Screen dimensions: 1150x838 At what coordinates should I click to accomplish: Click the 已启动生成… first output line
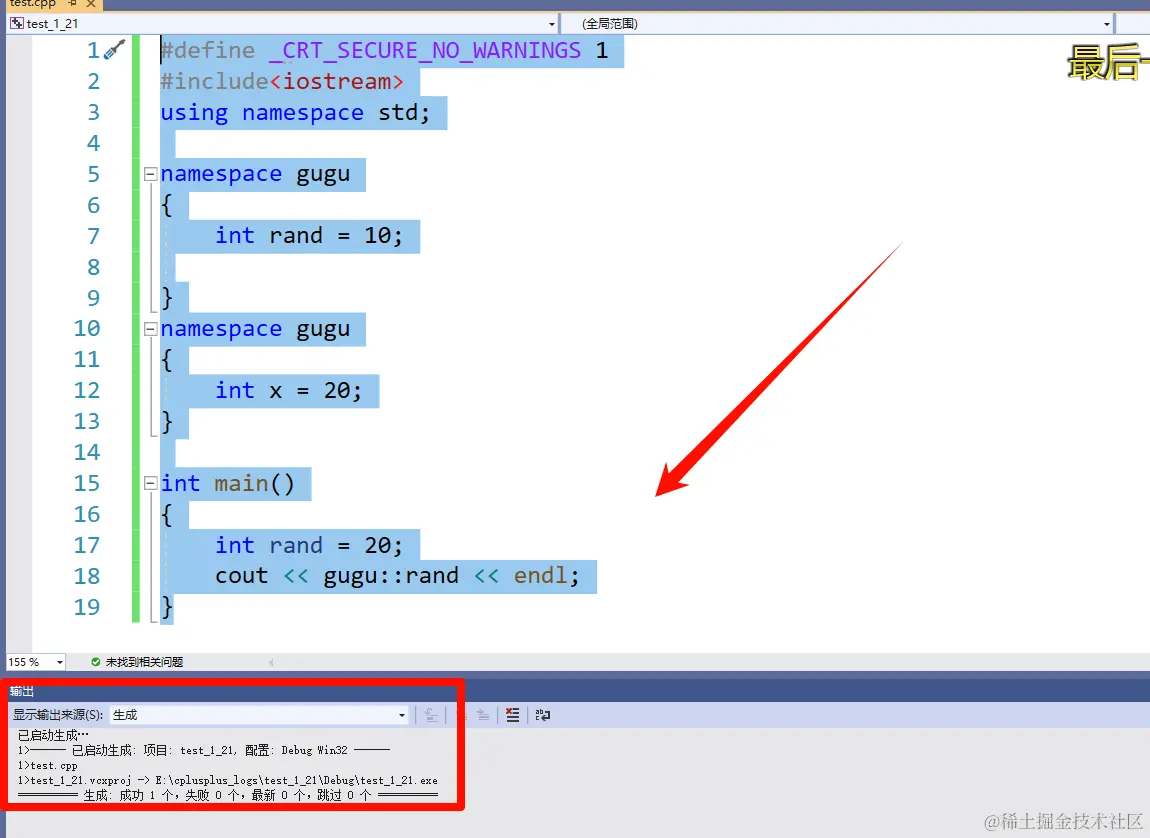coord(53,735)
